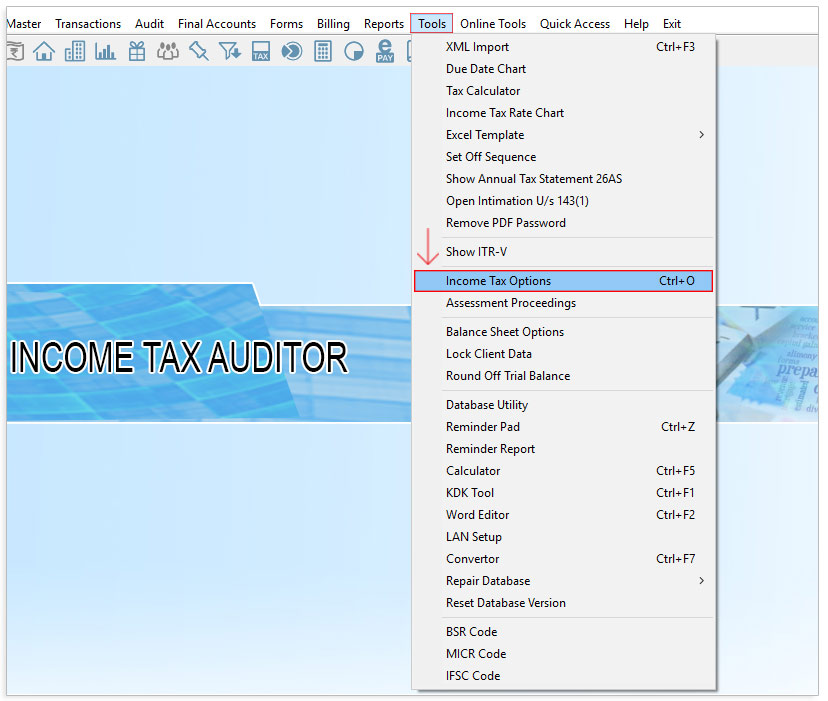Choose XML Import from Tools menu
Image resolution: width=828 pixels, height=701 pixels.
click(563, 47)
